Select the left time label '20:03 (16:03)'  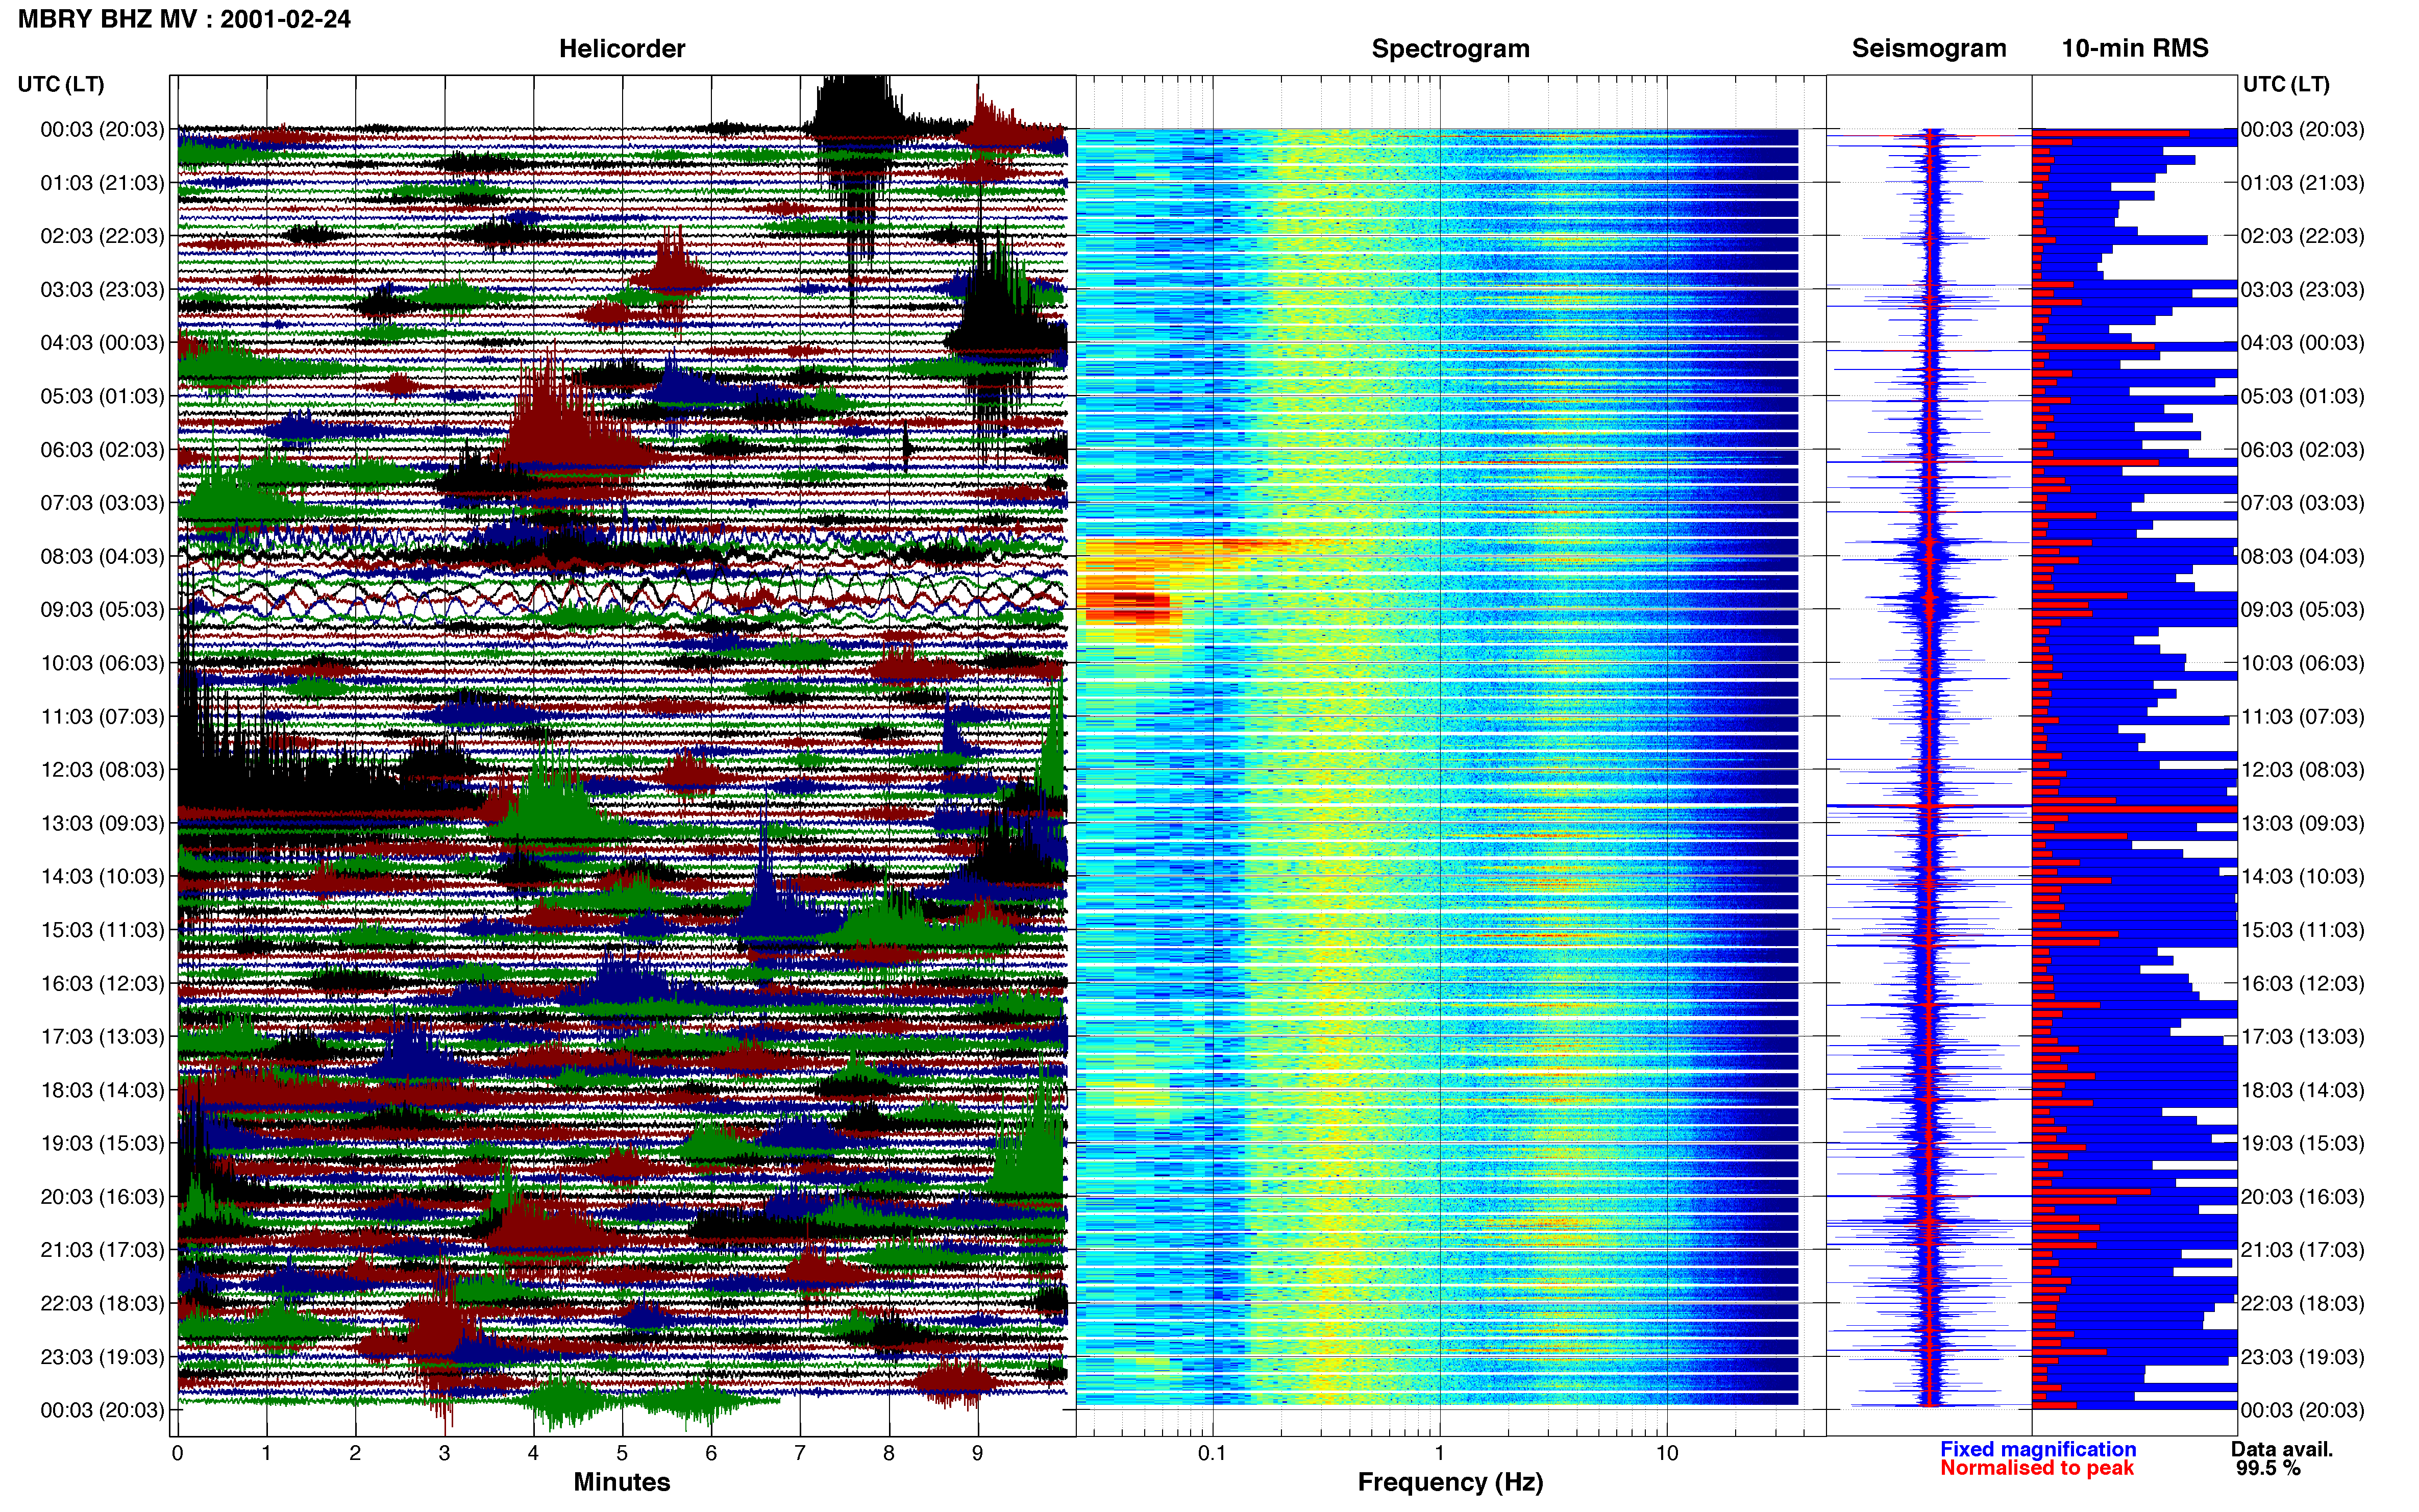[102, 1196]
